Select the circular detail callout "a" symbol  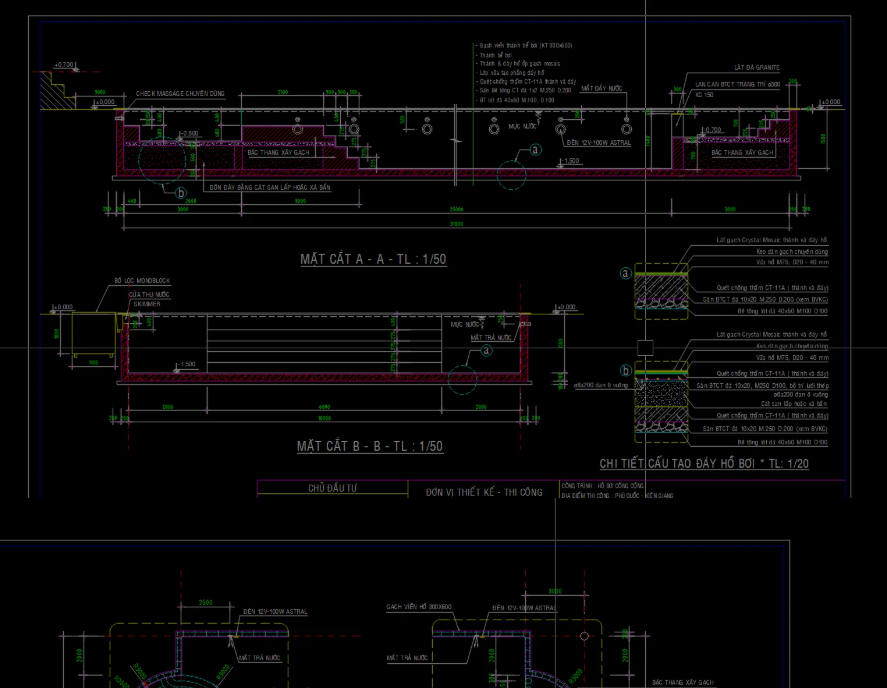click(535, 148)
